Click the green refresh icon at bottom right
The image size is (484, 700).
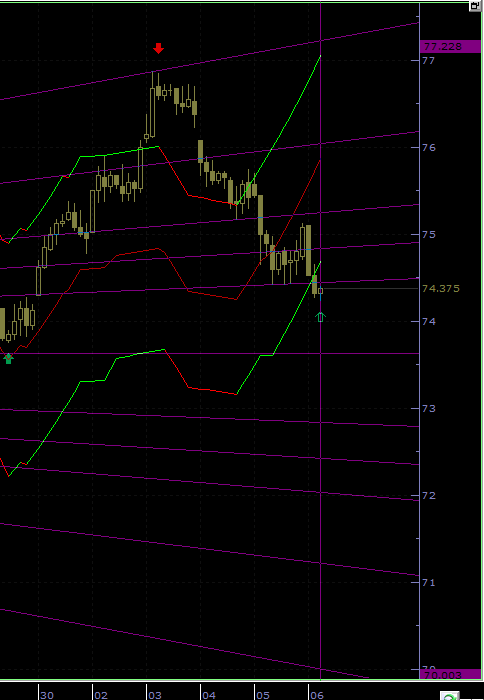[450, 695]
